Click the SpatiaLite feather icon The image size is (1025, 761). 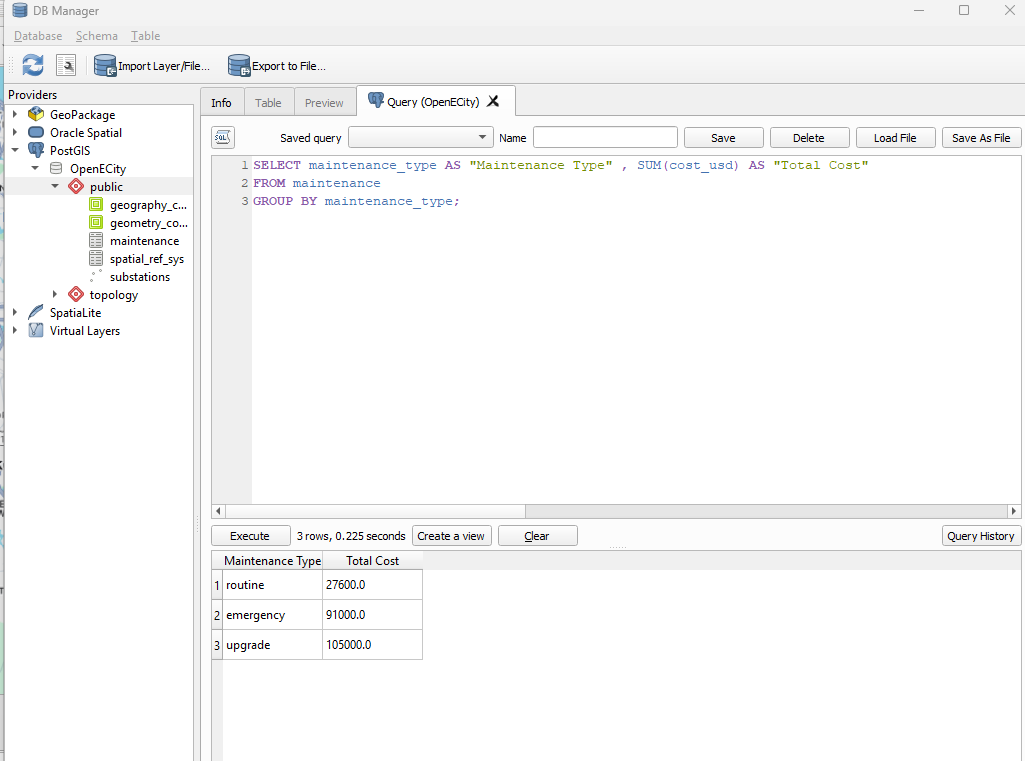click(x=36, y=313)
